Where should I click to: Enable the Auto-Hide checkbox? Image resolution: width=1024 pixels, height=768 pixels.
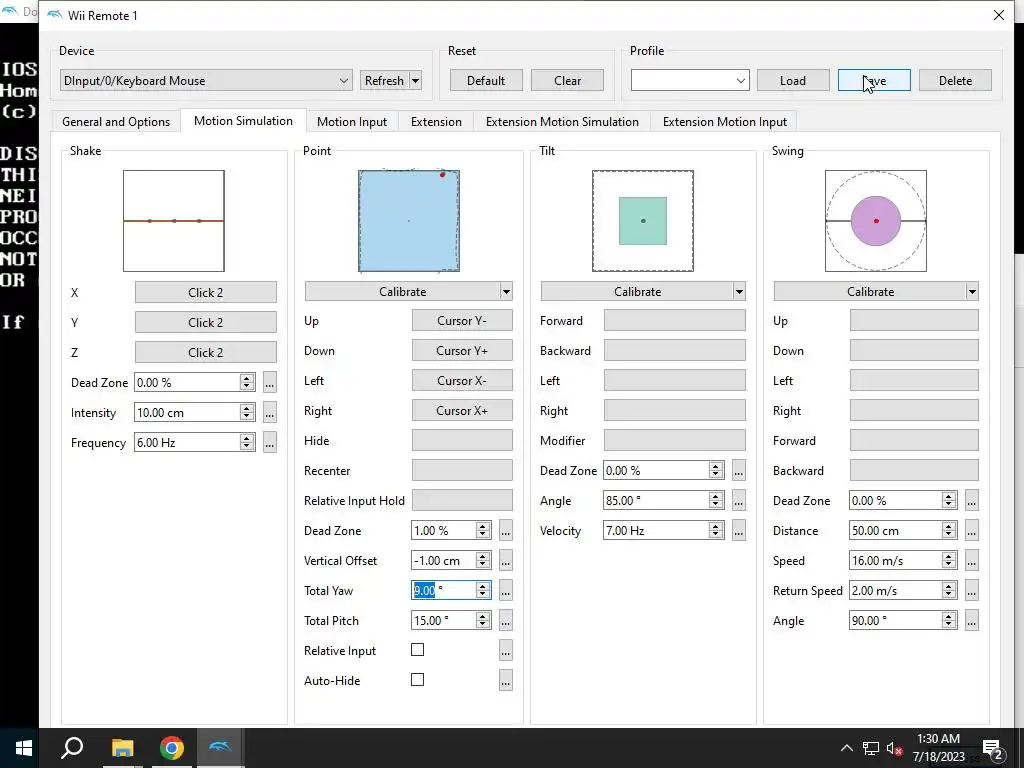coord(417,680)
